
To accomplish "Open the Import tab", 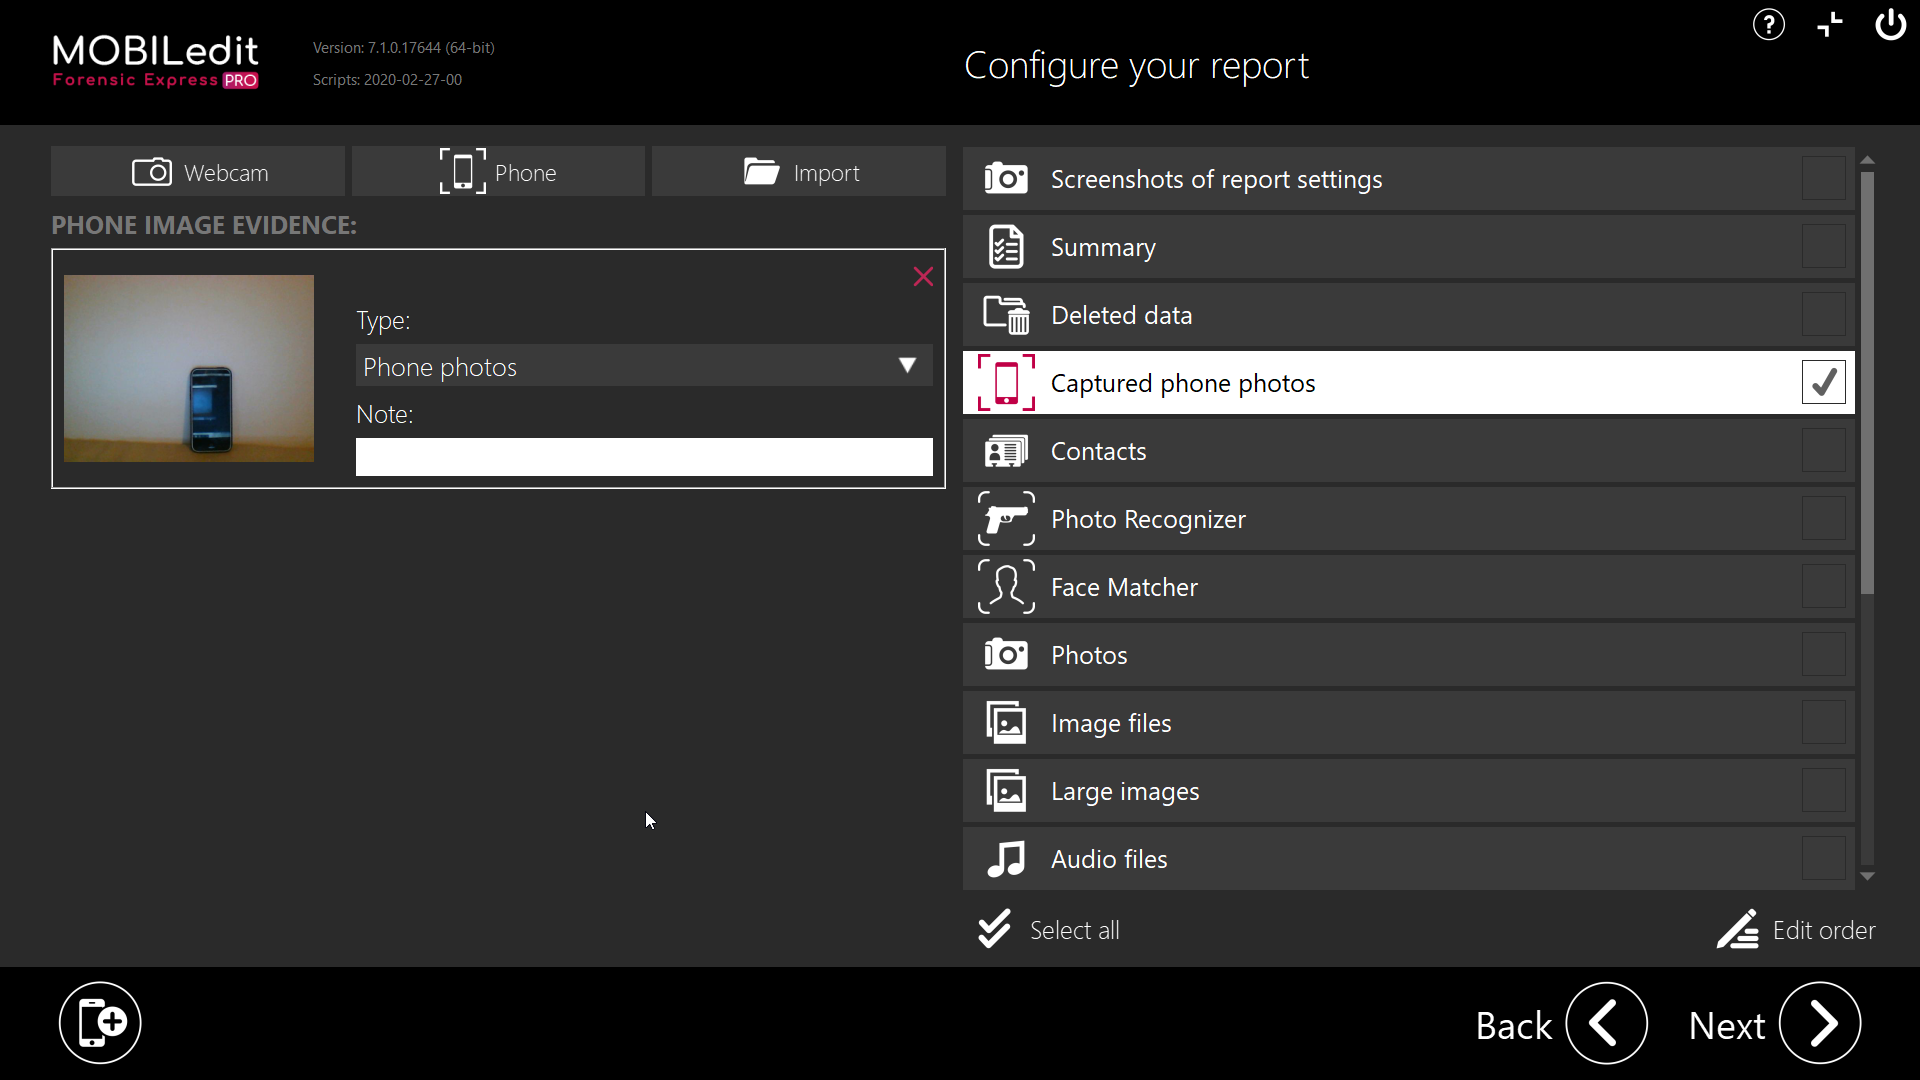I will 799,172.
